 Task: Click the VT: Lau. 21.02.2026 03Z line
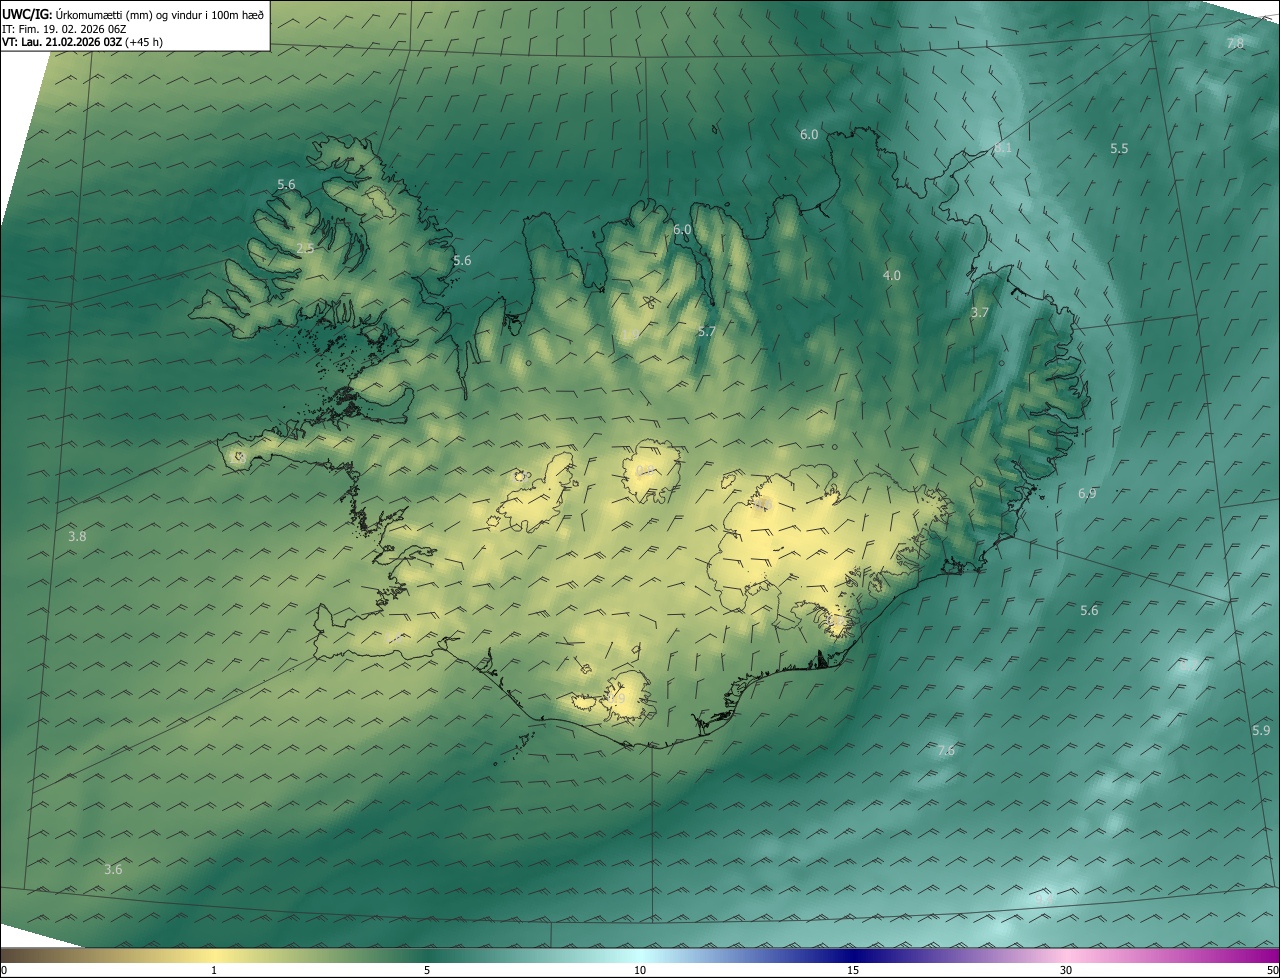[x=82, y=42]
